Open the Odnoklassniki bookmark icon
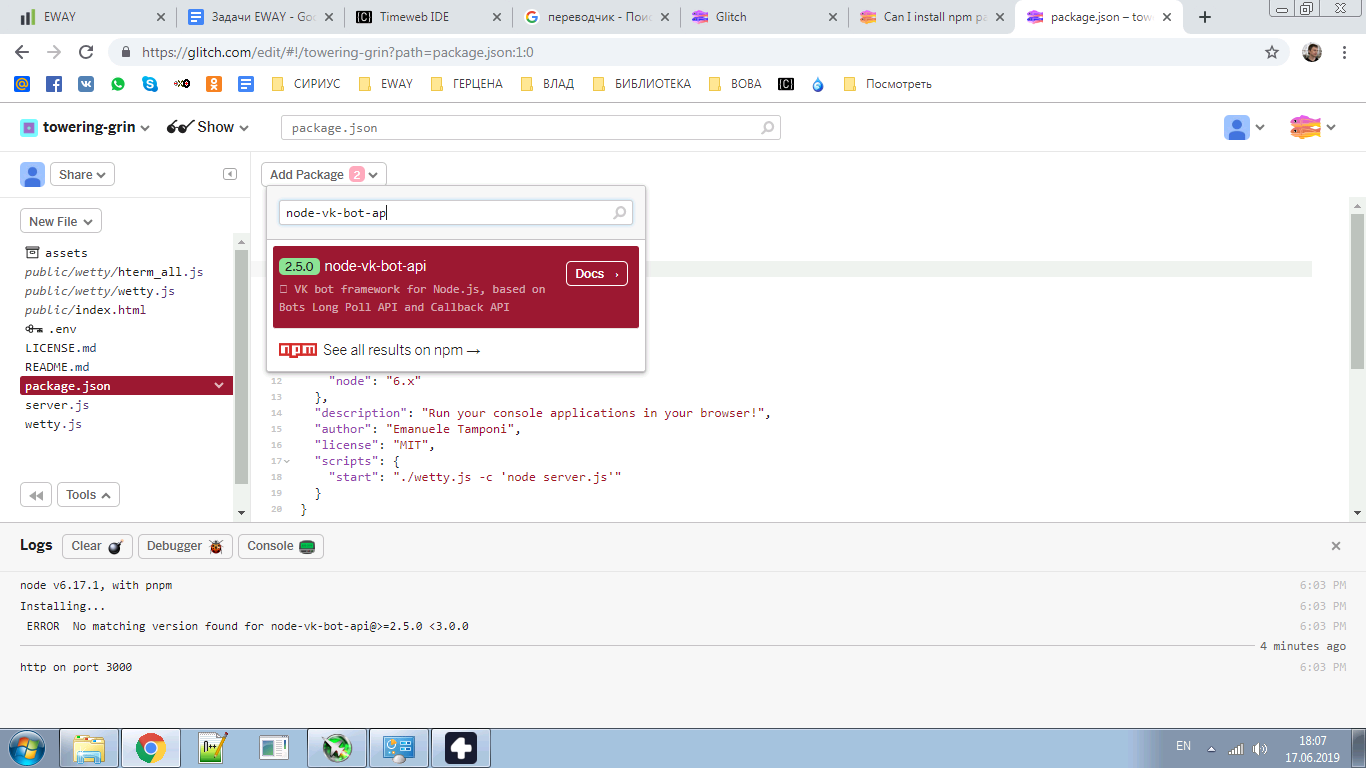This screenshot has width=1366, height=768. tap(214, 84)
